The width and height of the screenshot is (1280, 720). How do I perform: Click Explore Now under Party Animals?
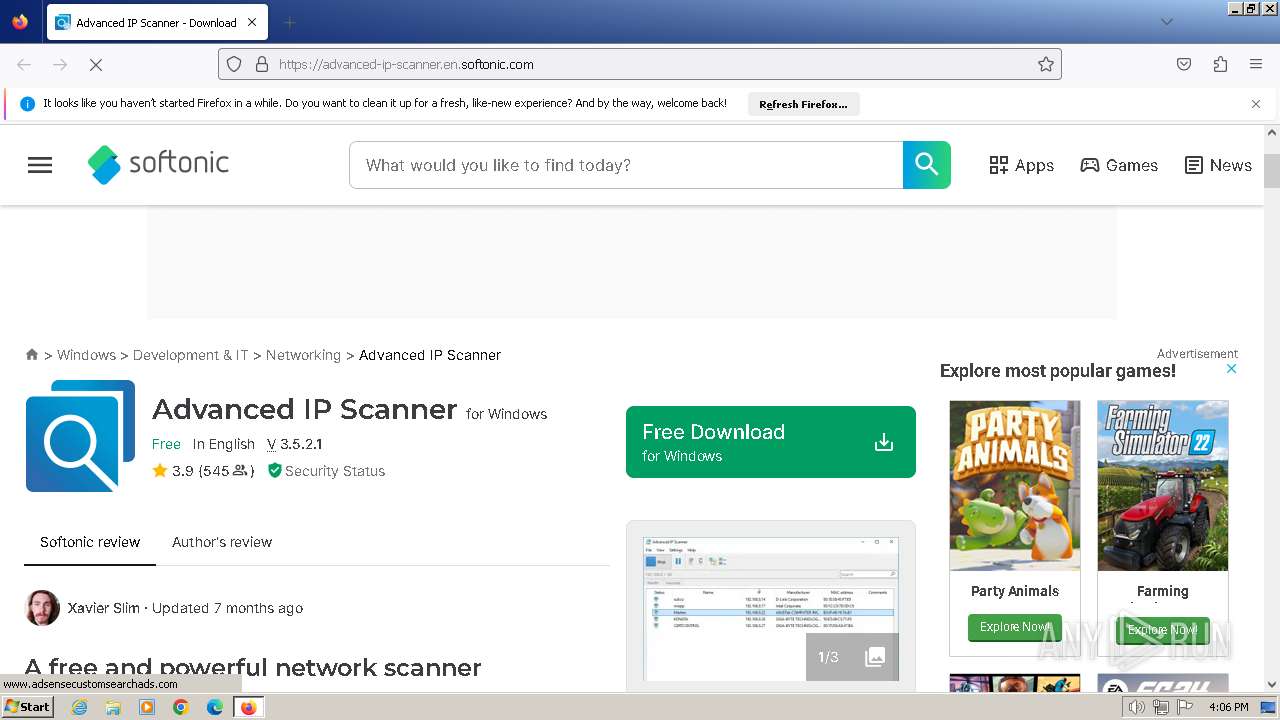point(1015,627)
